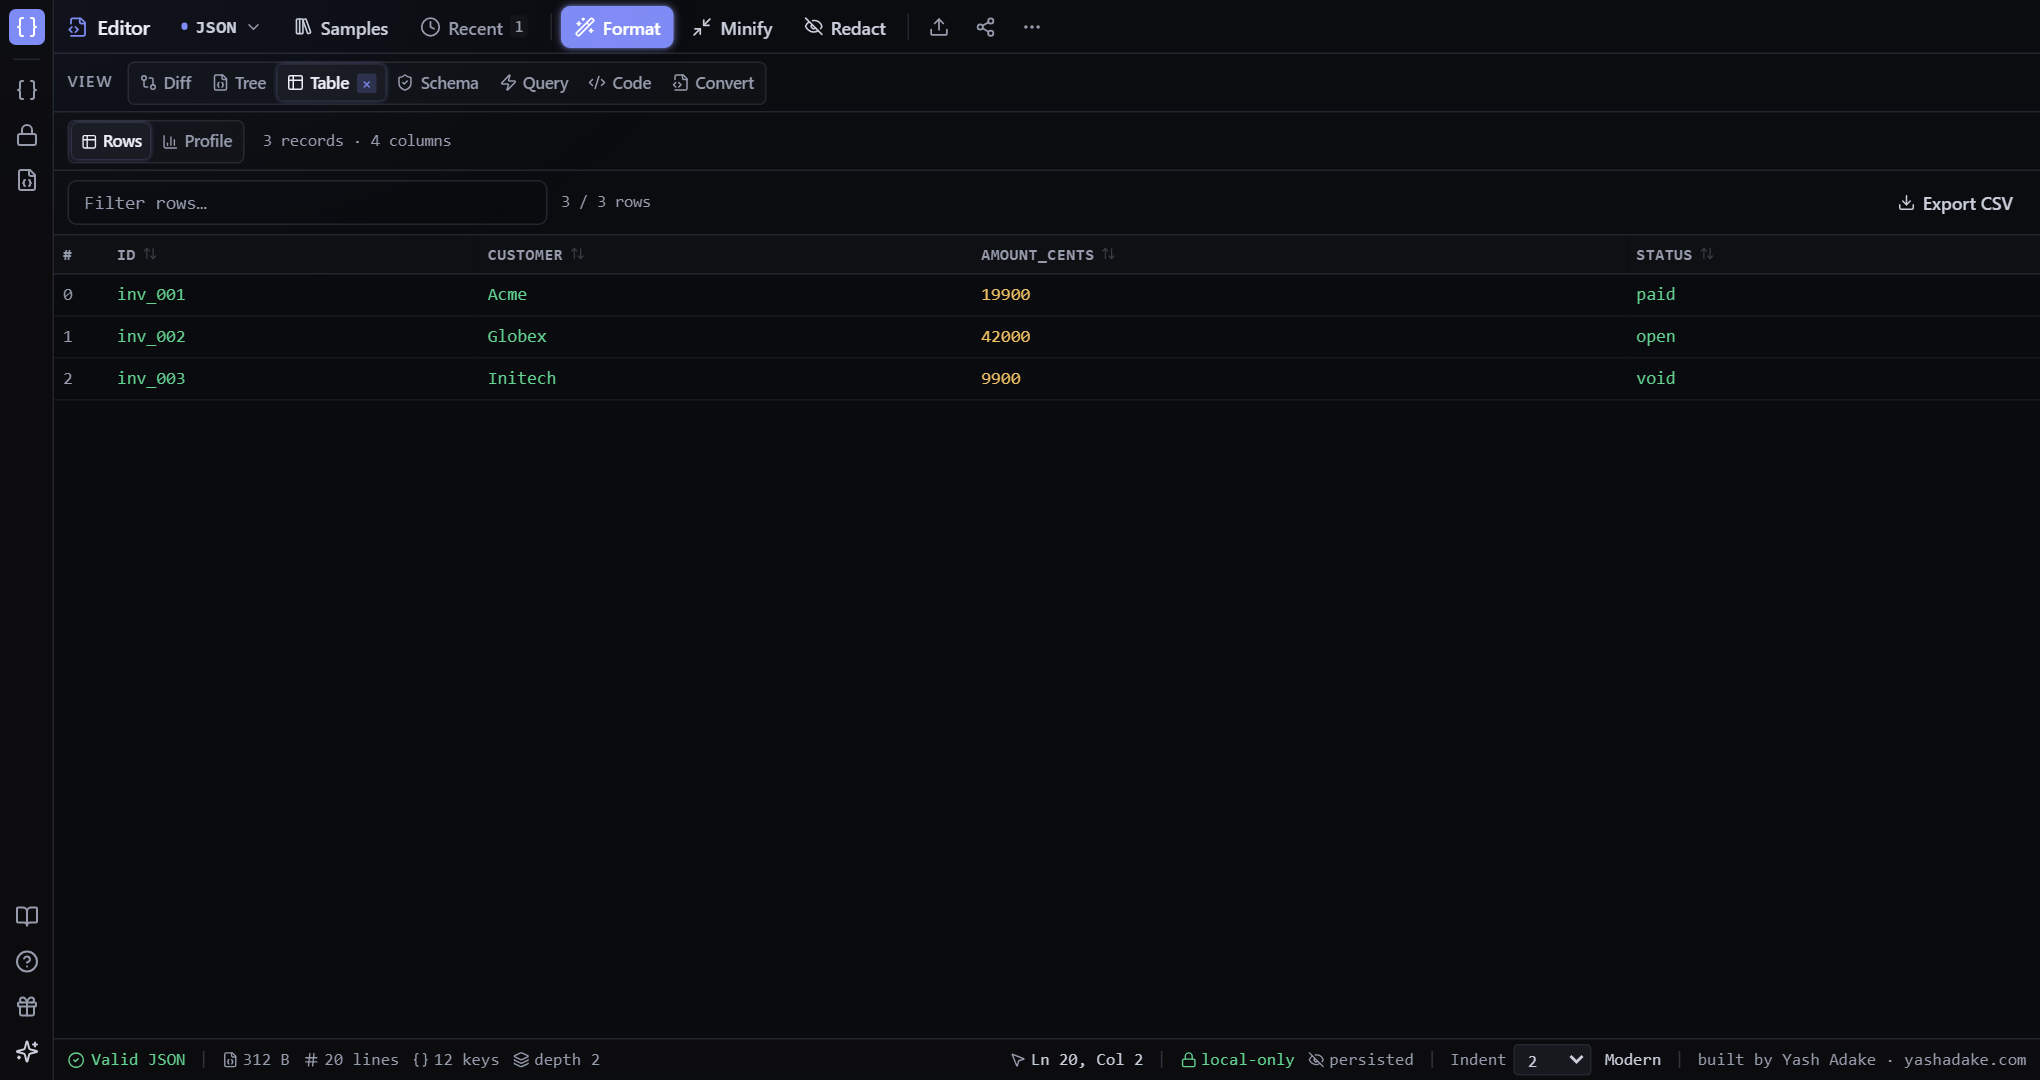Switch to the Convert view
This screenshot has width=2040, height=1080.
tap(713, 83)
